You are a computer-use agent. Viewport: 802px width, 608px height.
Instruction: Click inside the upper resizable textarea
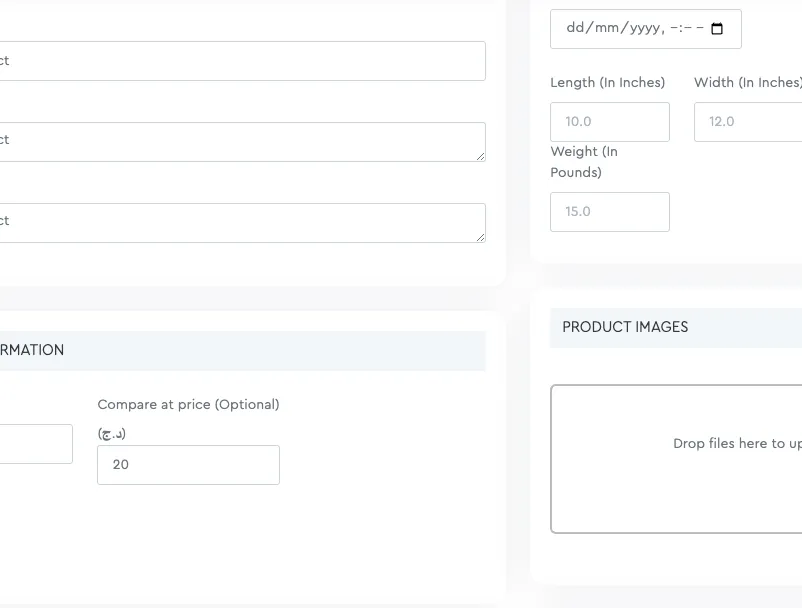(x=240, y=141)
